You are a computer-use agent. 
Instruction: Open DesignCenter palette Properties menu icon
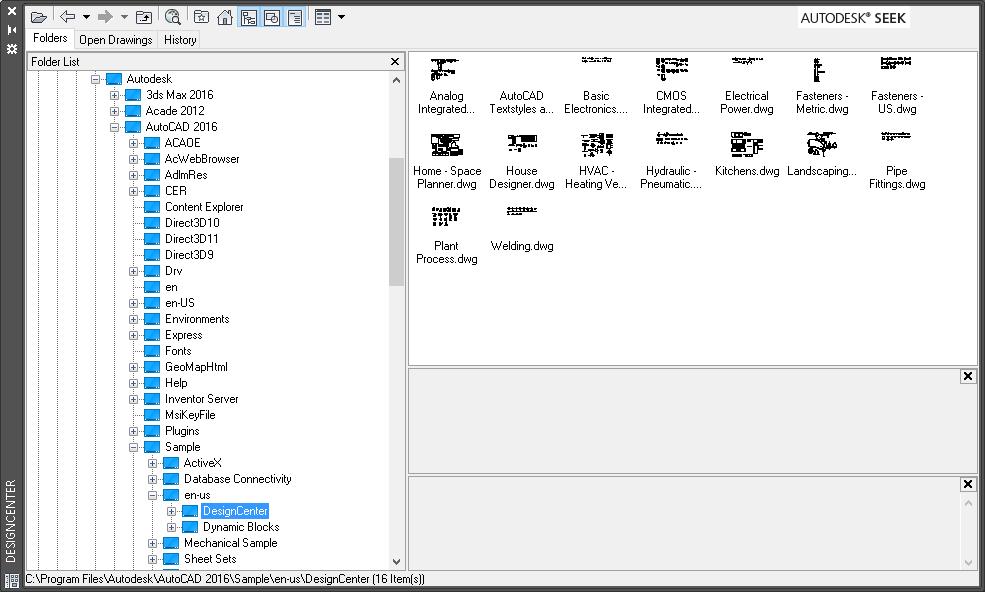coord(12,48)
